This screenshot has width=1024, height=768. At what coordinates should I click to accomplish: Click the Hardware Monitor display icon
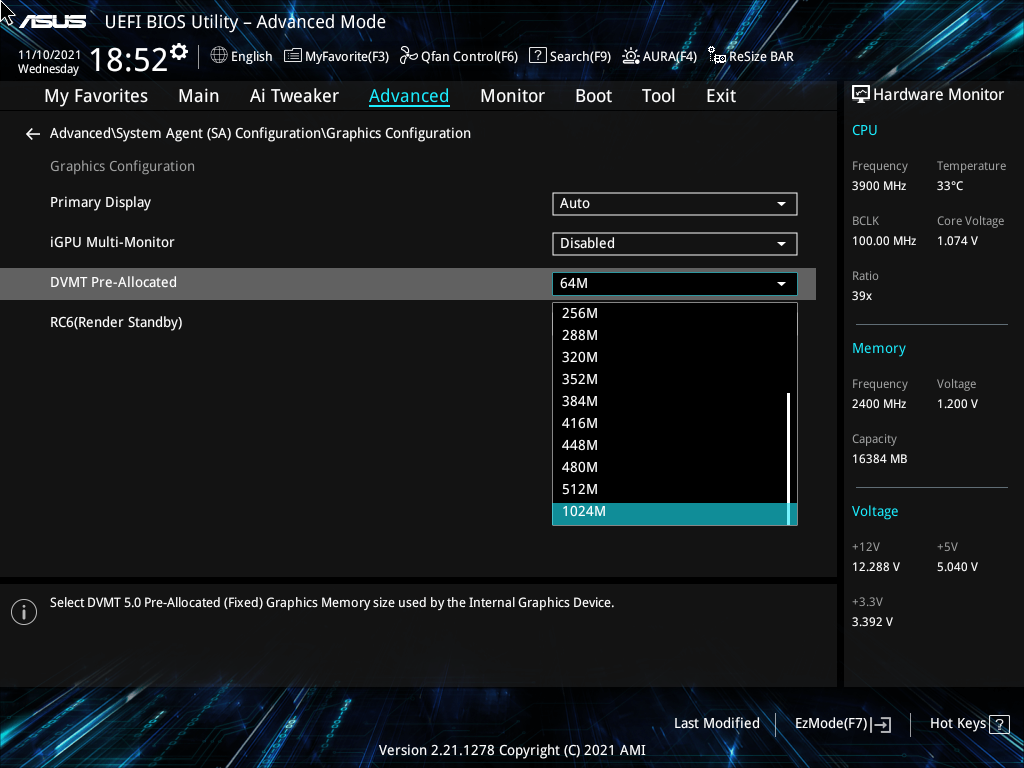tap(861, 95)
